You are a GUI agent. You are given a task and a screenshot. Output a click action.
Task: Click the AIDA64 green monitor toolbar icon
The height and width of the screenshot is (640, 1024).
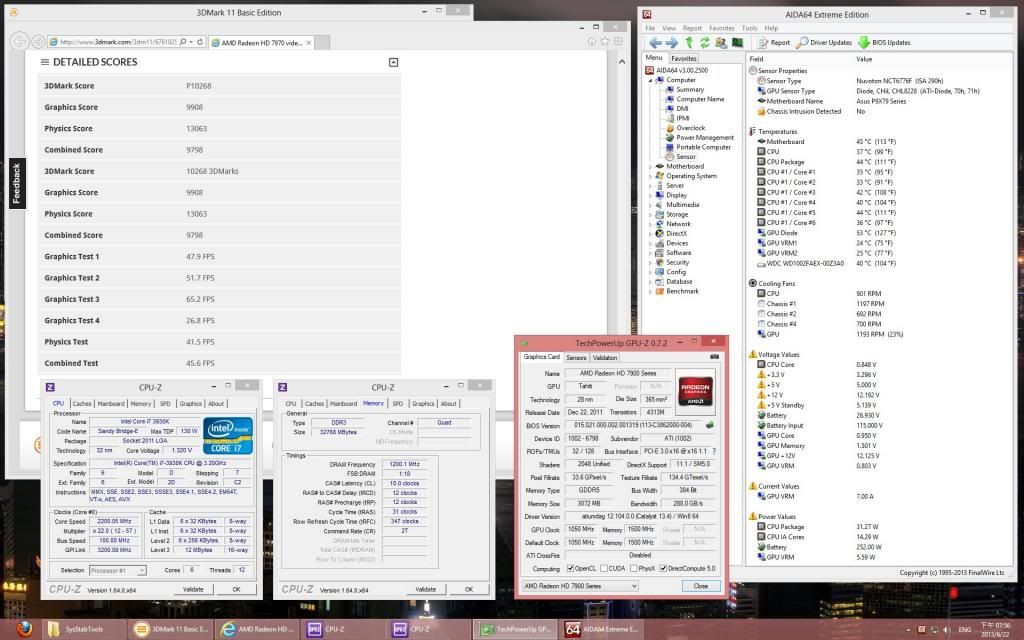(x=737, y=43)
